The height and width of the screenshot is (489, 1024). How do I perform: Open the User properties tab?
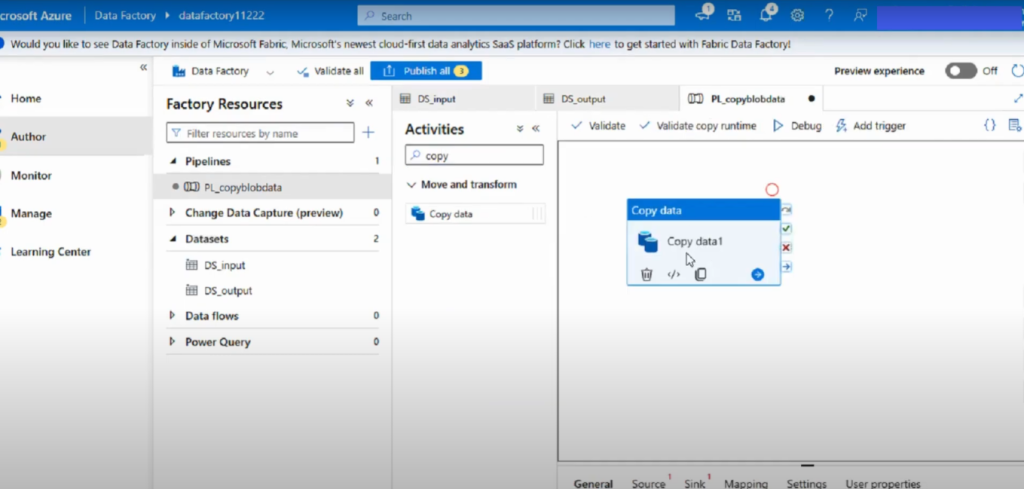pyautogui.click(x=883, y=484)
